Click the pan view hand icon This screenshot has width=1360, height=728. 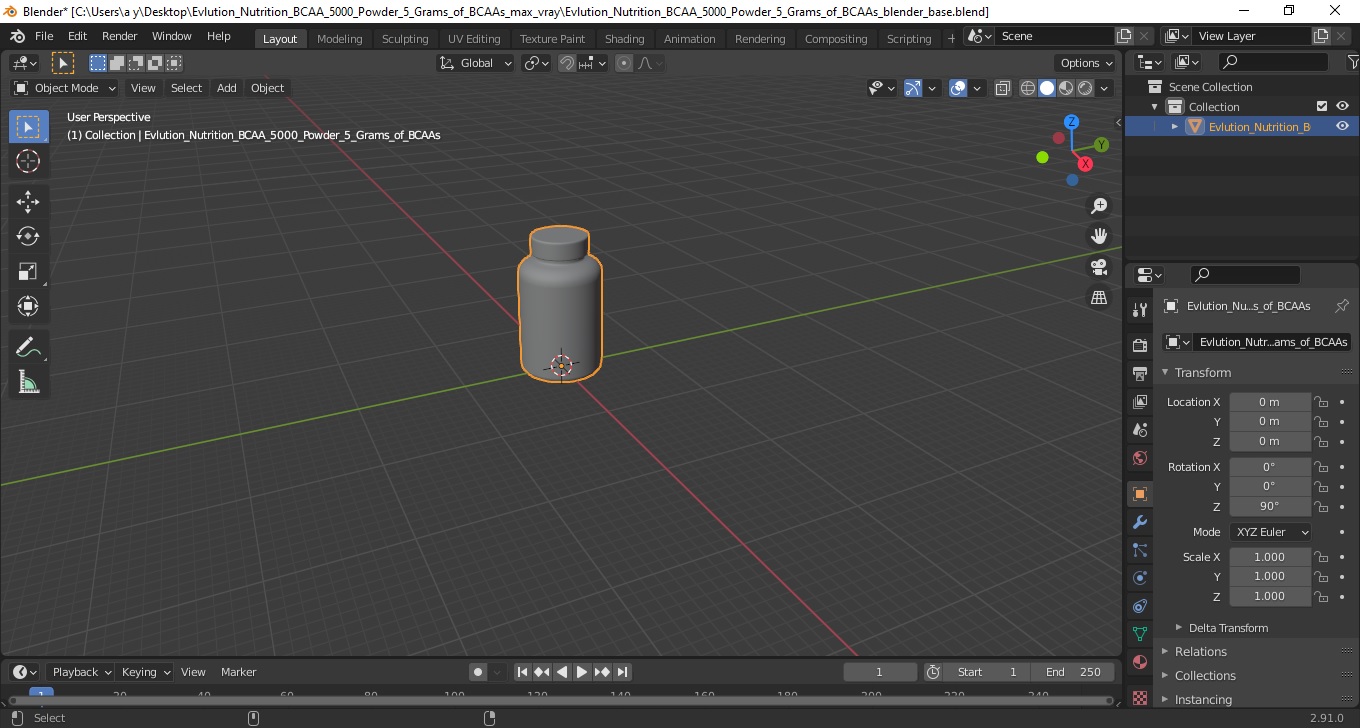1099,236
